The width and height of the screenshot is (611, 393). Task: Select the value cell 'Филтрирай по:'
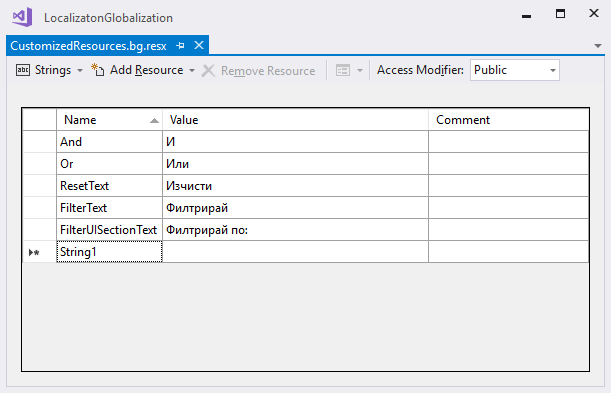point(295,230)
